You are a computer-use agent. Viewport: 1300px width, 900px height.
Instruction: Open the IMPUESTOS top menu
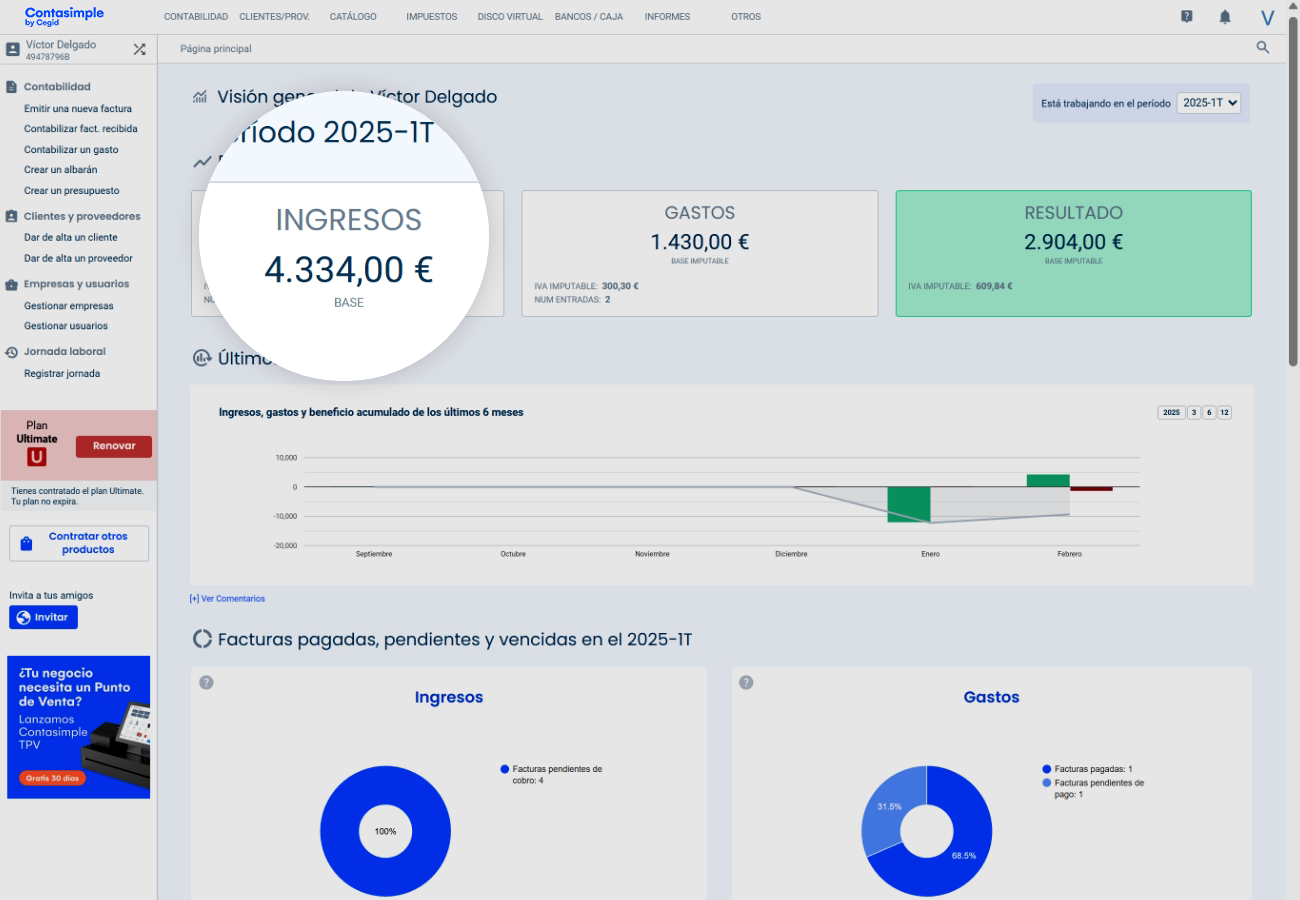(432, 17)
